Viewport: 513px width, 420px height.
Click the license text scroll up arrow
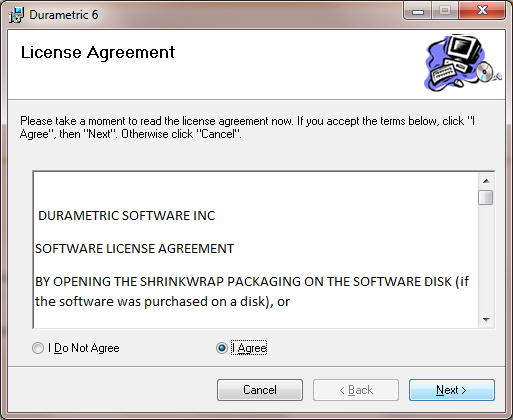pos(486,181)
